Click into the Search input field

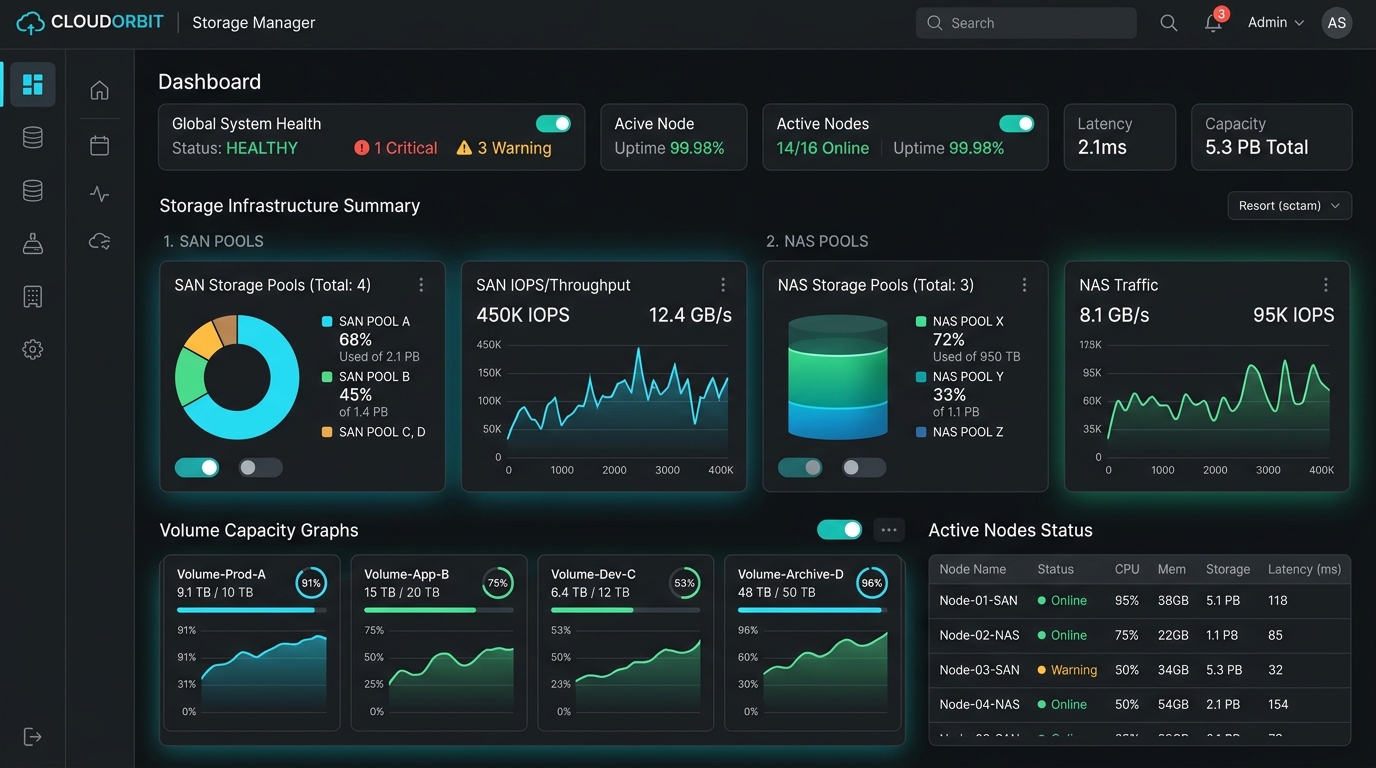click(x=1026, y=23)
